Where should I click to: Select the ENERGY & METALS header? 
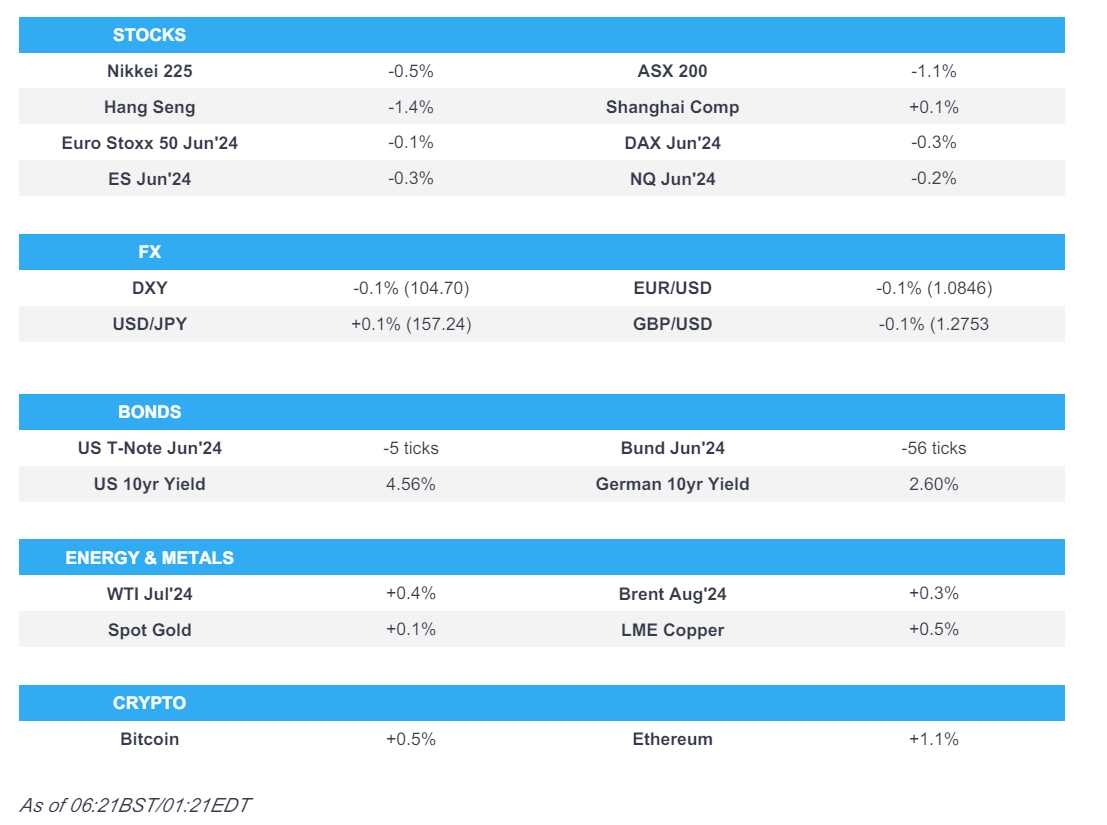(149, 557)
